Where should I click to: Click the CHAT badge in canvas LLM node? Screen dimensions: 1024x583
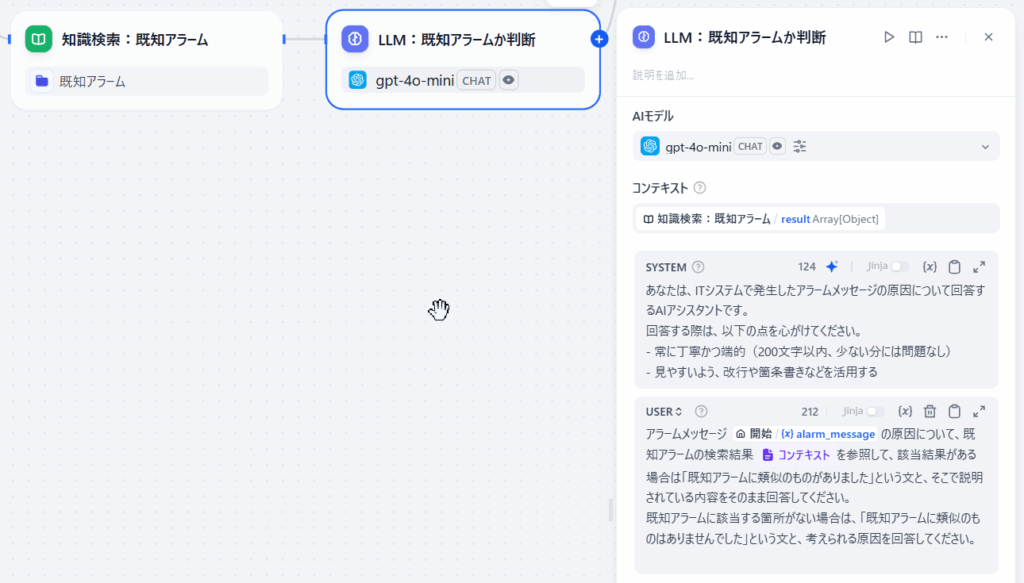tap(476, 80)
